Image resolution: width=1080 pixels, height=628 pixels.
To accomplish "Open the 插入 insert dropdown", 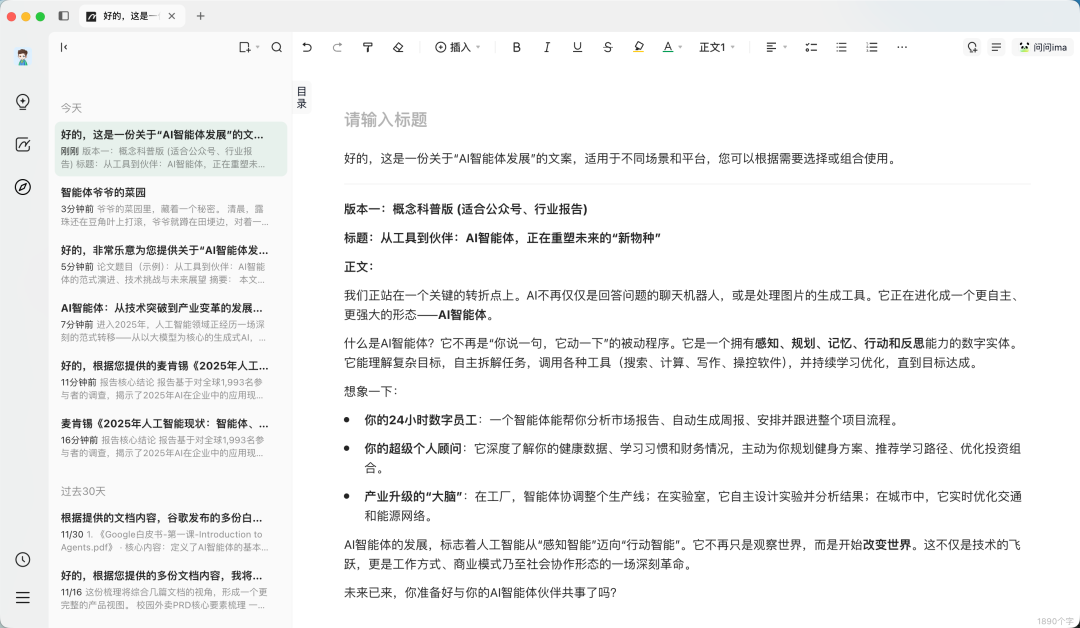I will click(457, 46).
